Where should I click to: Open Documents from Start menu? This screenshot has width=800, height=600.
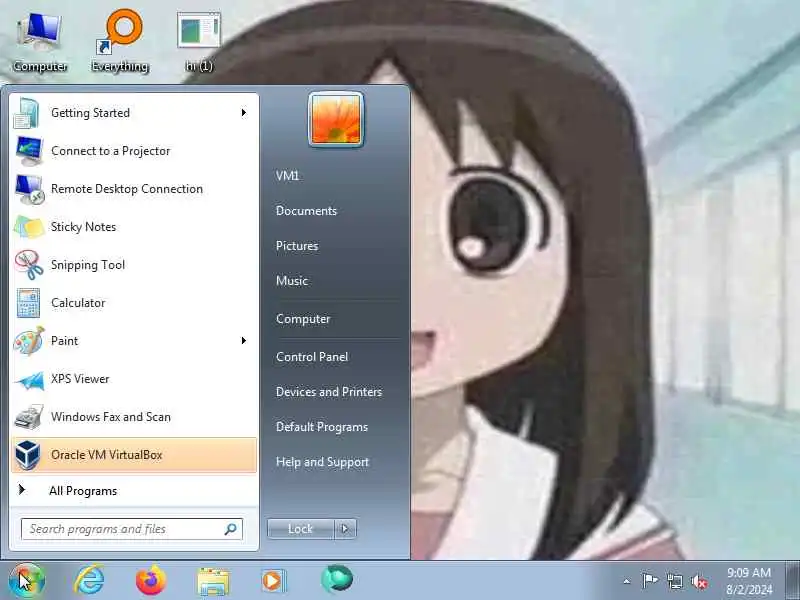point(306,211)
